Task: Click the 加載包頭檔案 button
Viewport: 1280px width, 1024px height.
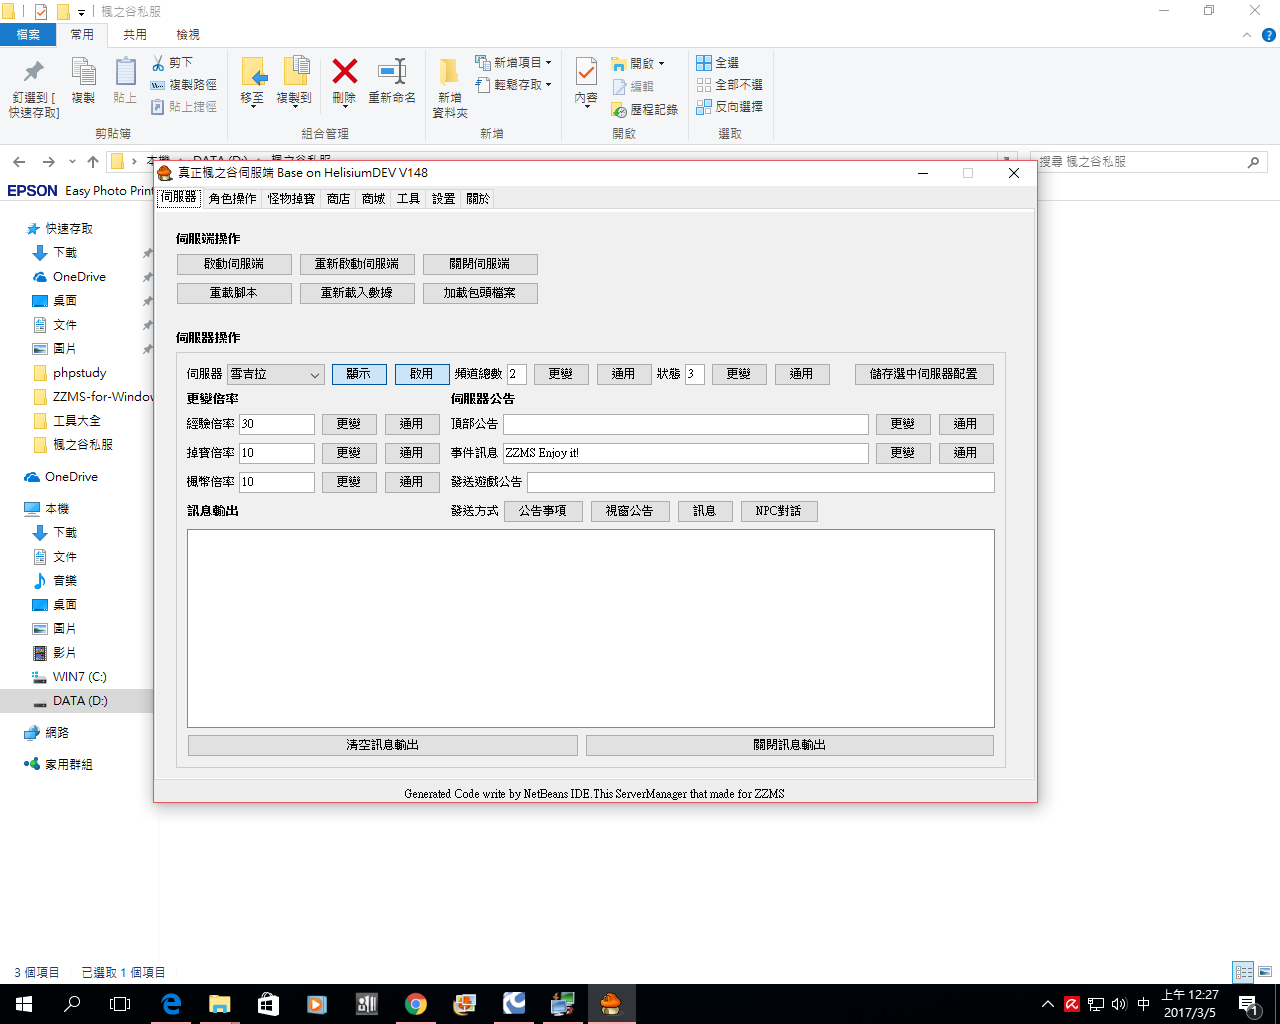Action: [x=480, y=293]
